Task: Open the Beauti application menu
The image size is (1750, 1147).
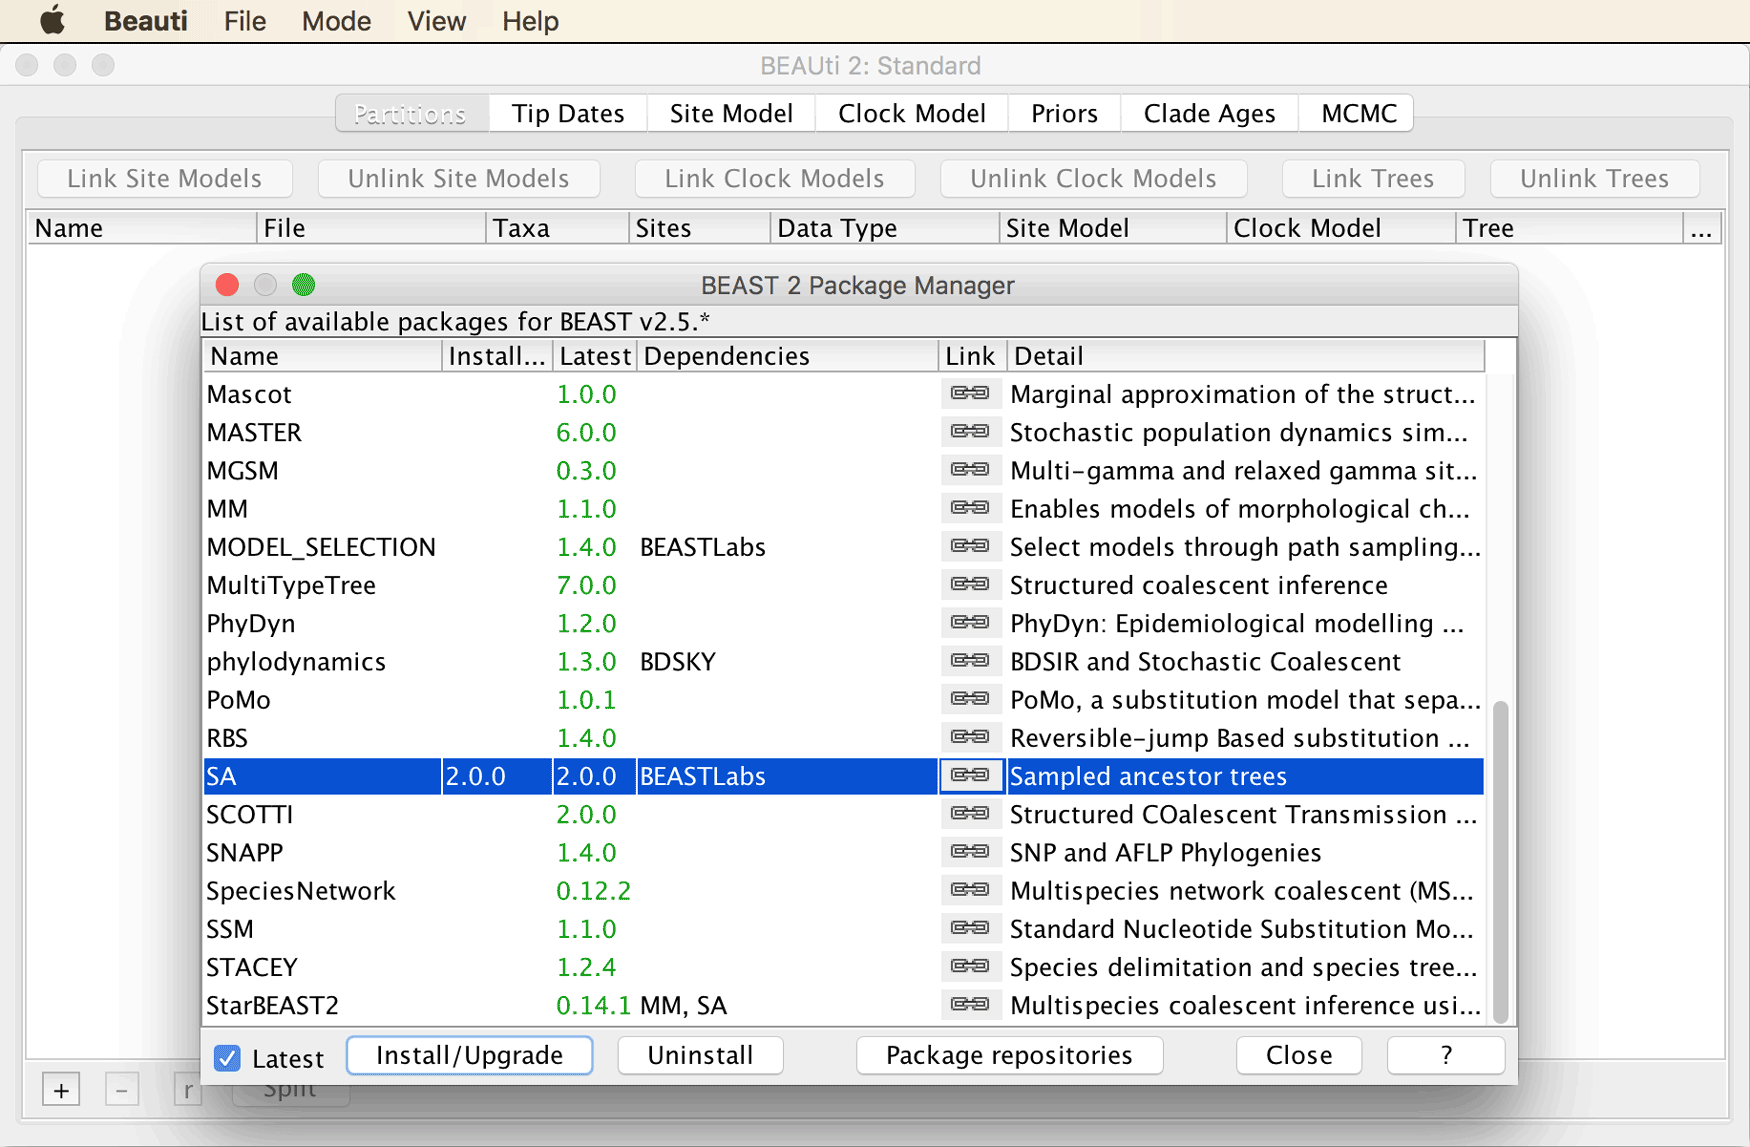Action: (146, 21)
